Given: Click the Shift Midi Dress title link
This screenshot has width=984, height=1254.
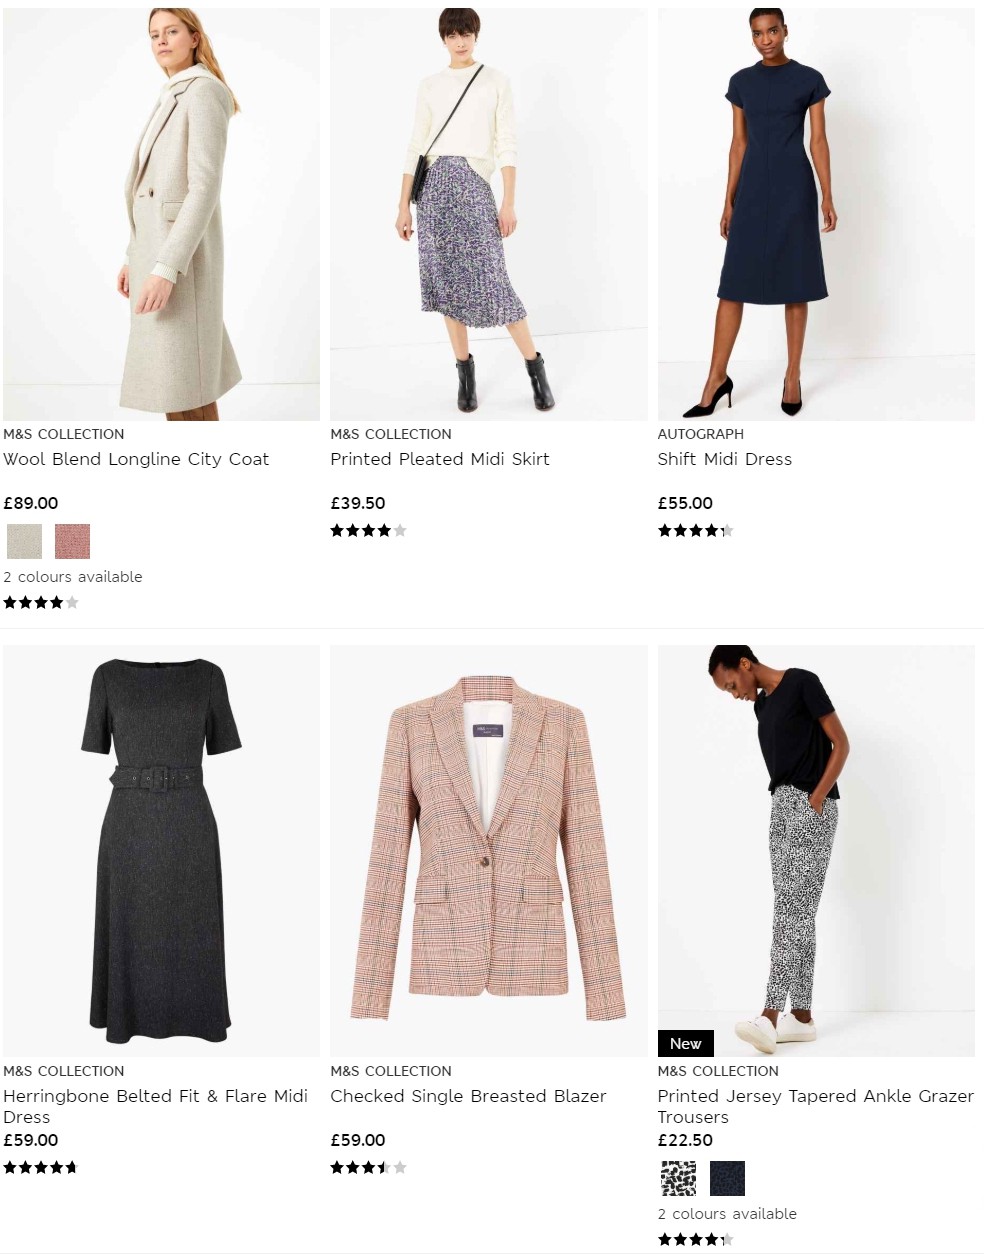Looking at the screenshot, I should (724, 459).
